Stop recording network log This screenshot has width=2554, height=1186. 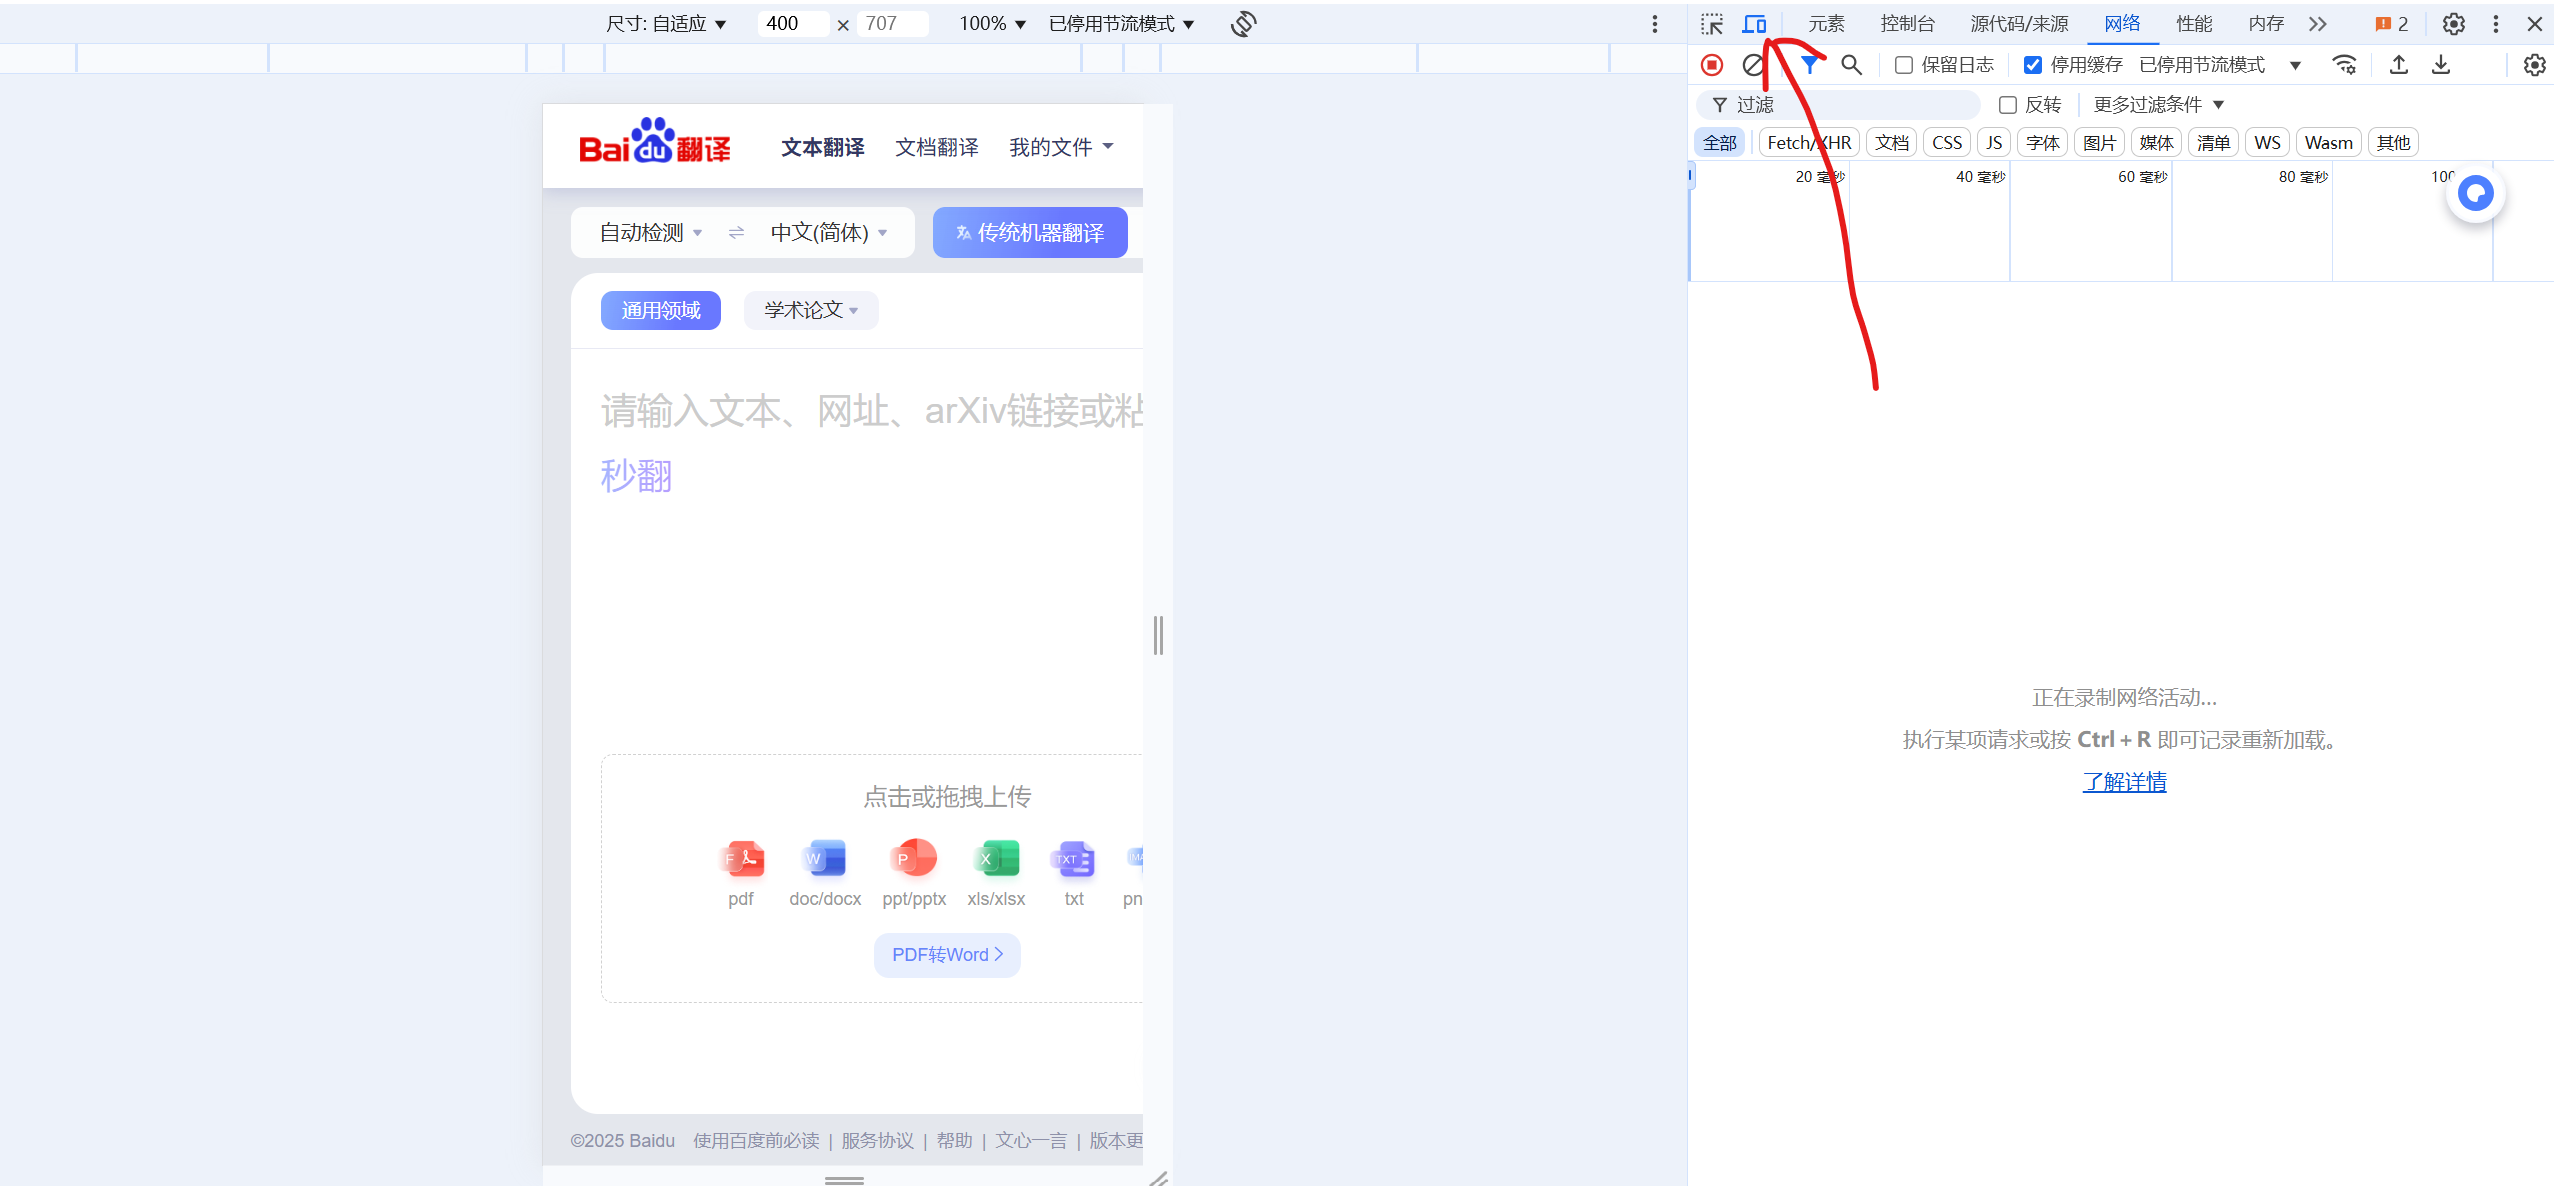[x=1712, y=65]
